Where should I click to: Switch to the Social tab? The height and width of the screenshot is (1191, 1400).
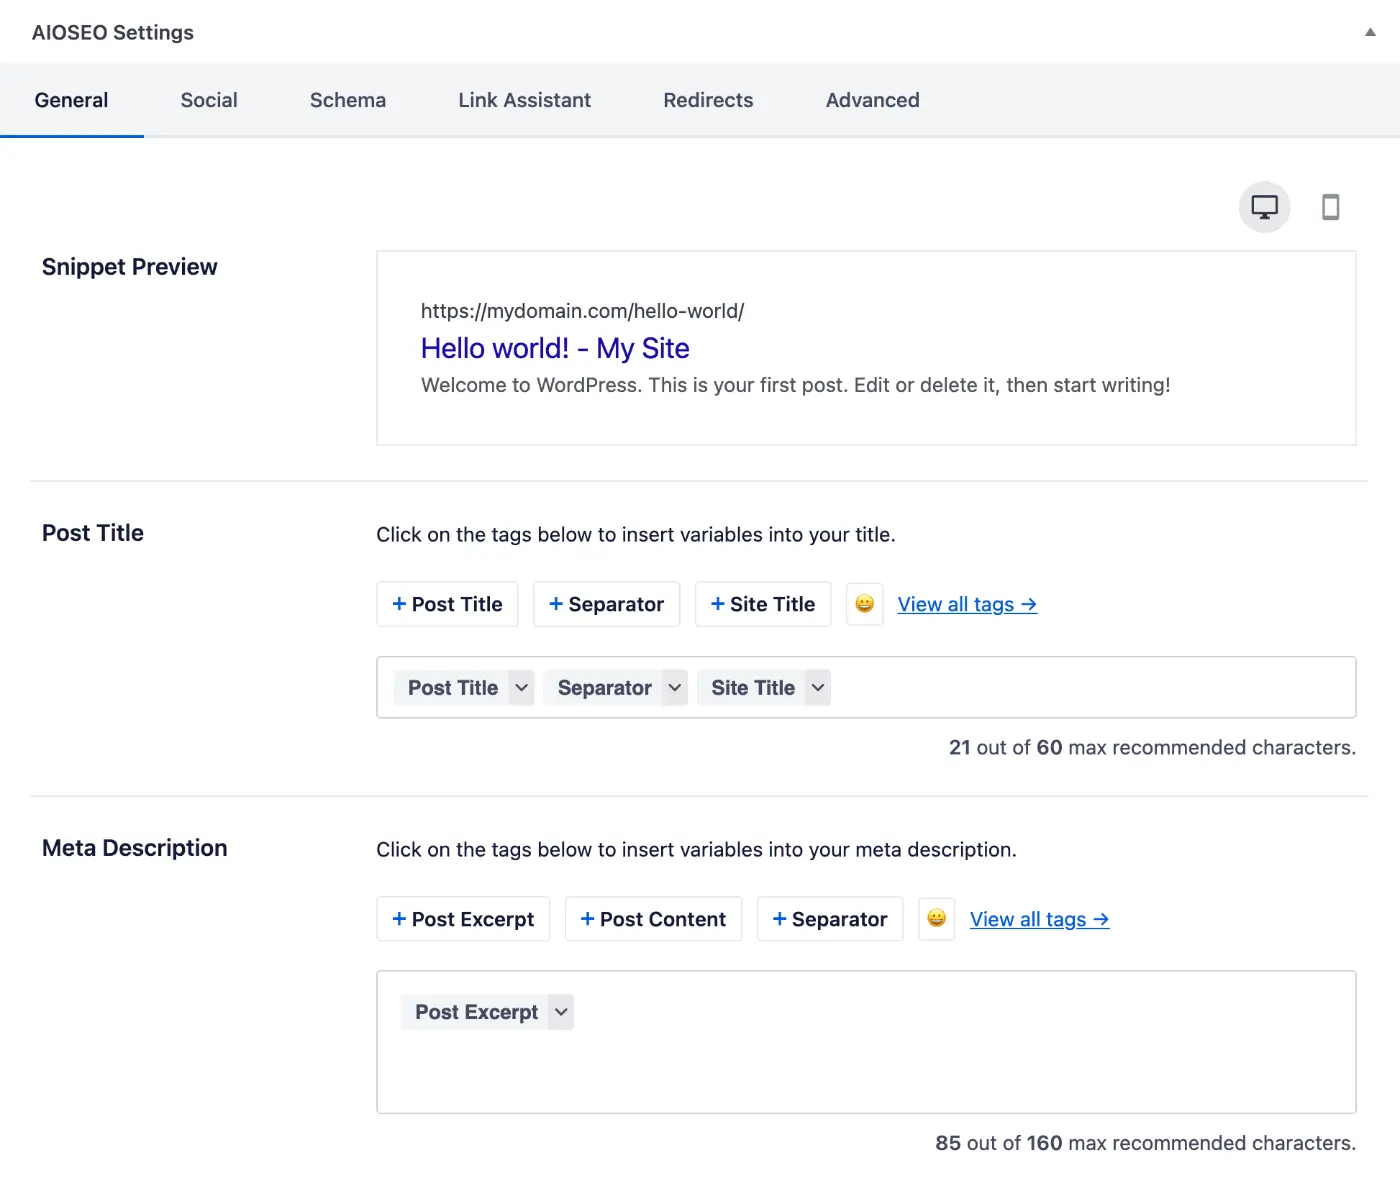point(209,100)
